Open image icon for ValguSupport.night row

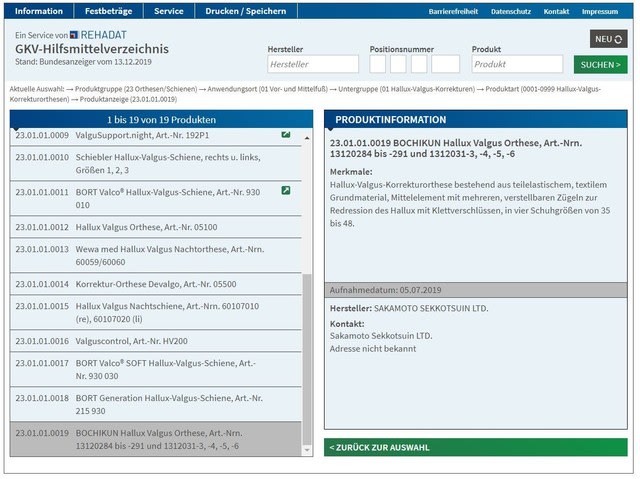286,134
